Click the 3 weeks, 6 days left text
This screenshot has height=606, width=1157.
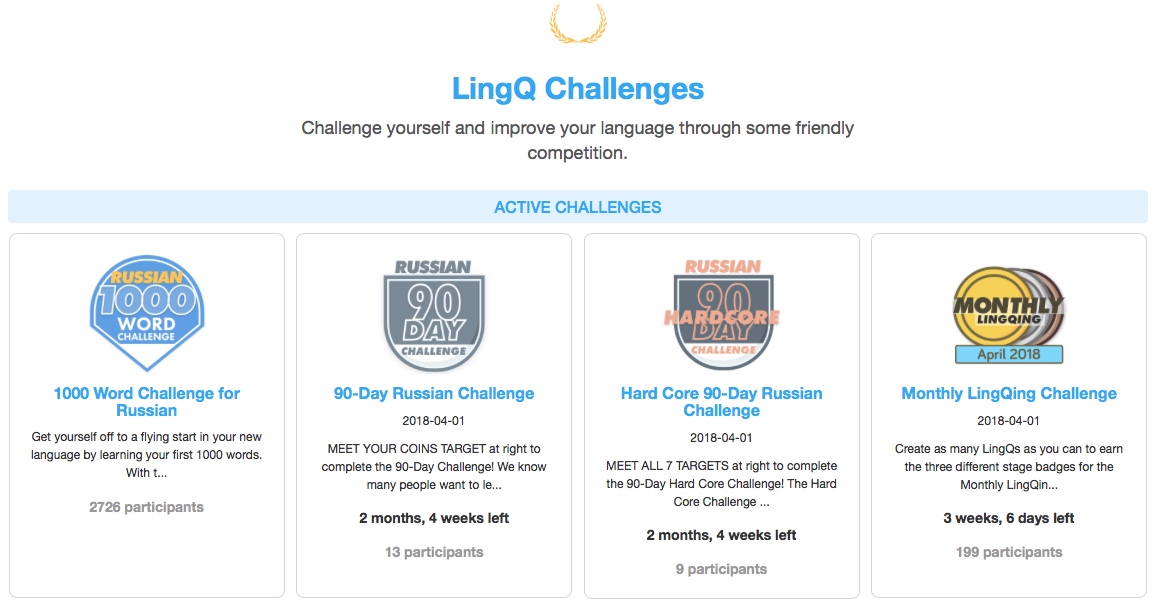tap(1009, 518)
